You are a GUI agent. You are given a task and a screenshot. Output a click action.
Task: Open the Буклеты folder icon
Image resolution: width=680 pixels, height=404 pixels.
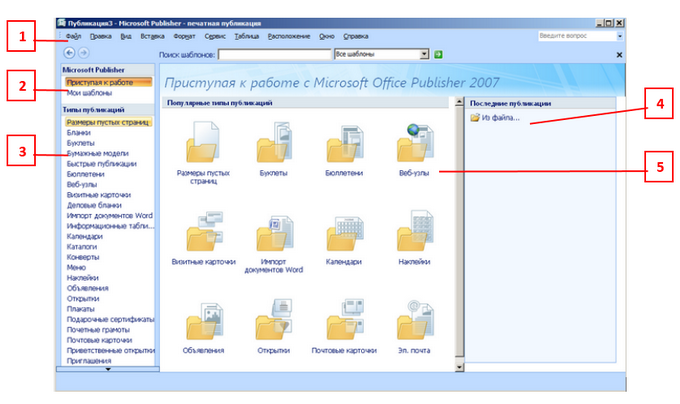[x=273, y=146]
